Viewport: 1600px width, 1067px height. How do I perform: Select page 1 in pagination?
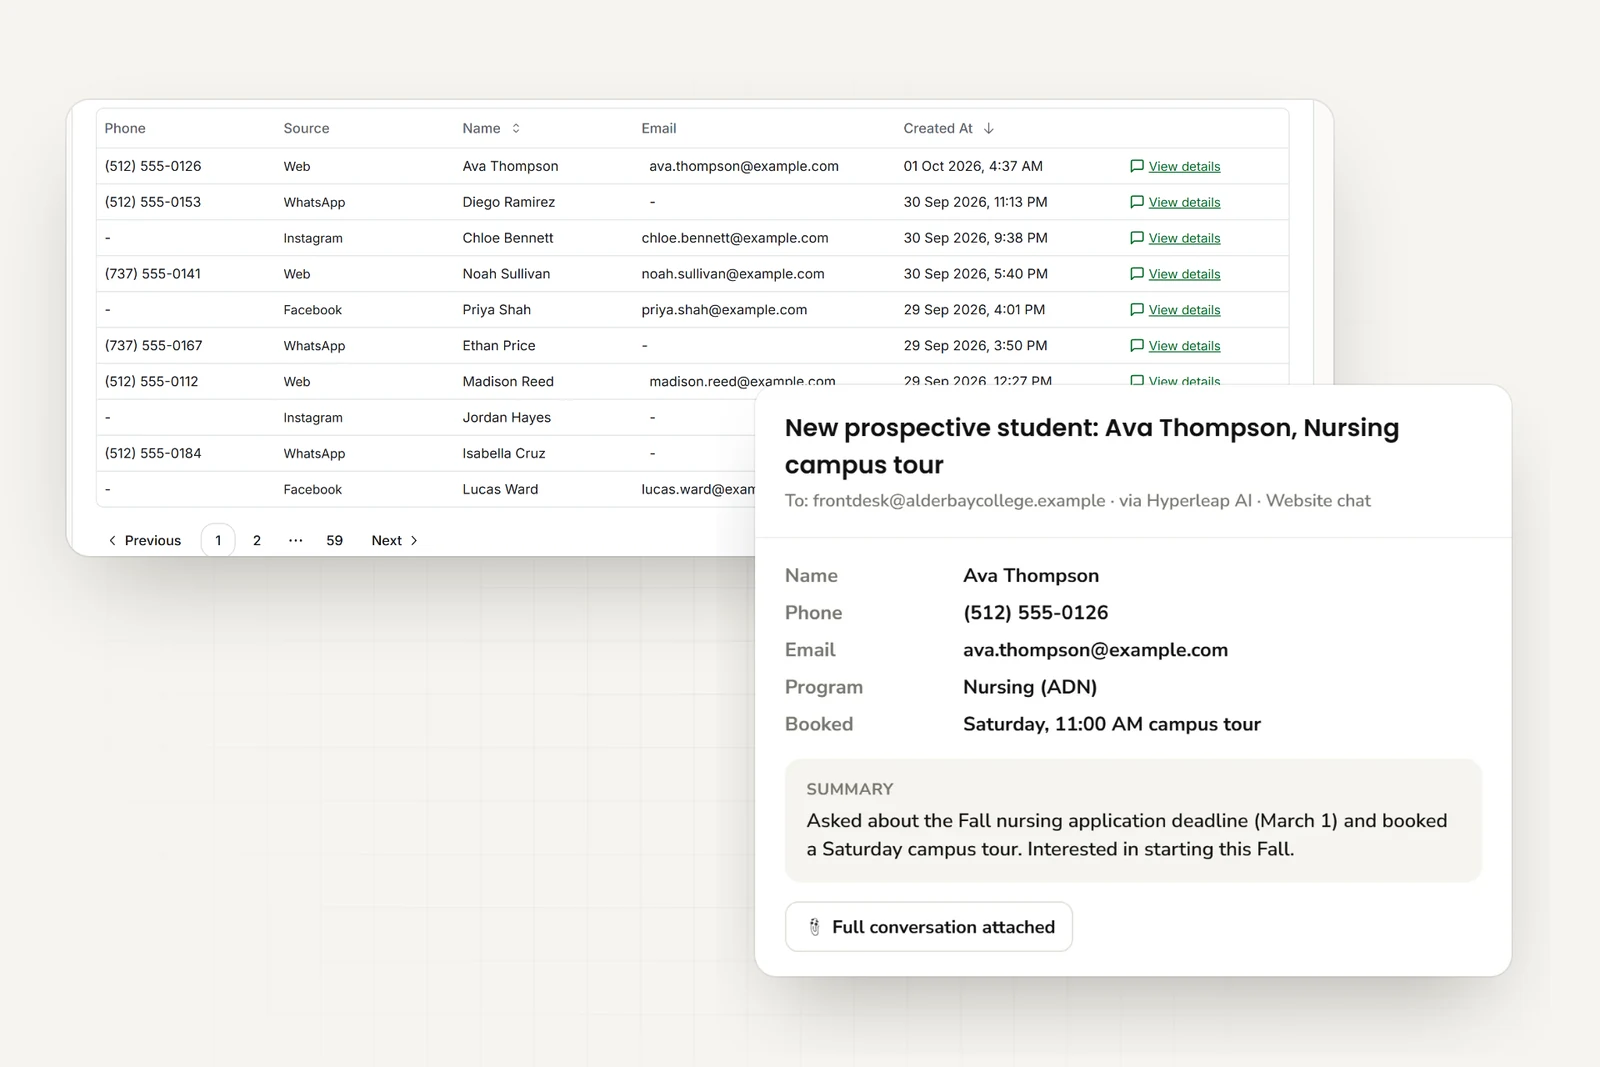click(x=218, y=541)
